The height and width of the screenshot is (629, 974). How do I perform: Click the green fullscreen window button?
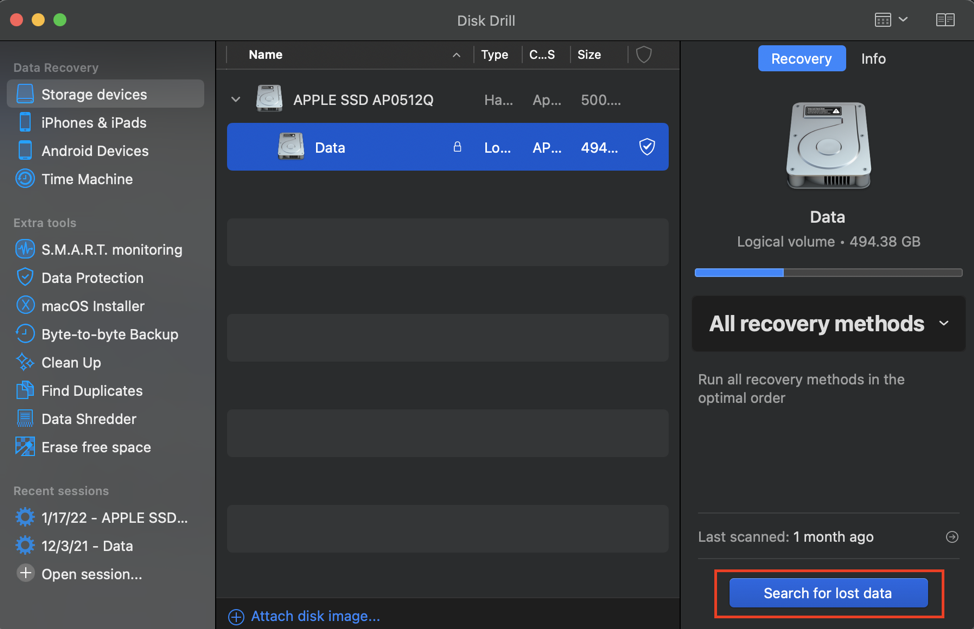60,20
